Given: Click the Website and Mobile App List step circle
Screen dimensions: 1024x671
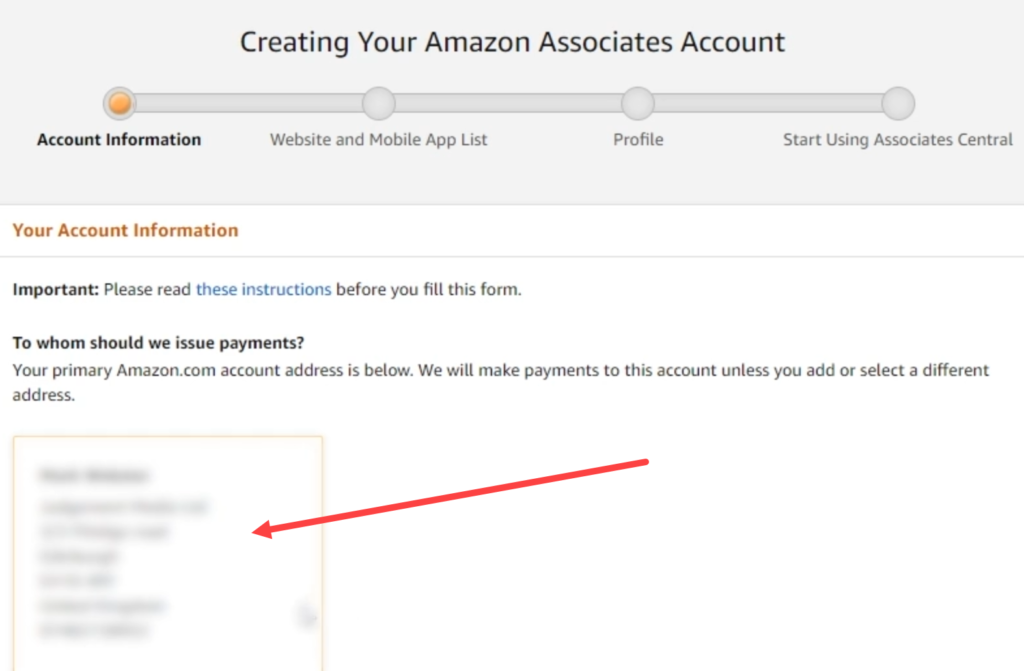Looking at the screenshot, I should (378, 103).
